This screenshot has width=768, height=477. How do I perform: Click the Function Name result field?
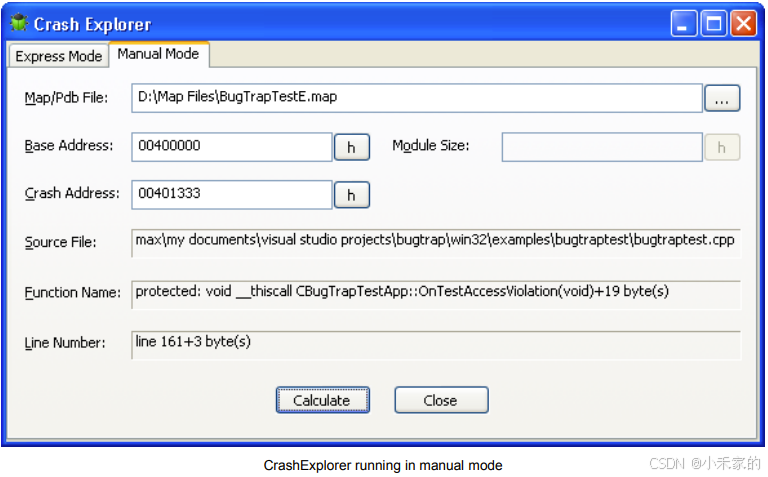coord(436,294)
